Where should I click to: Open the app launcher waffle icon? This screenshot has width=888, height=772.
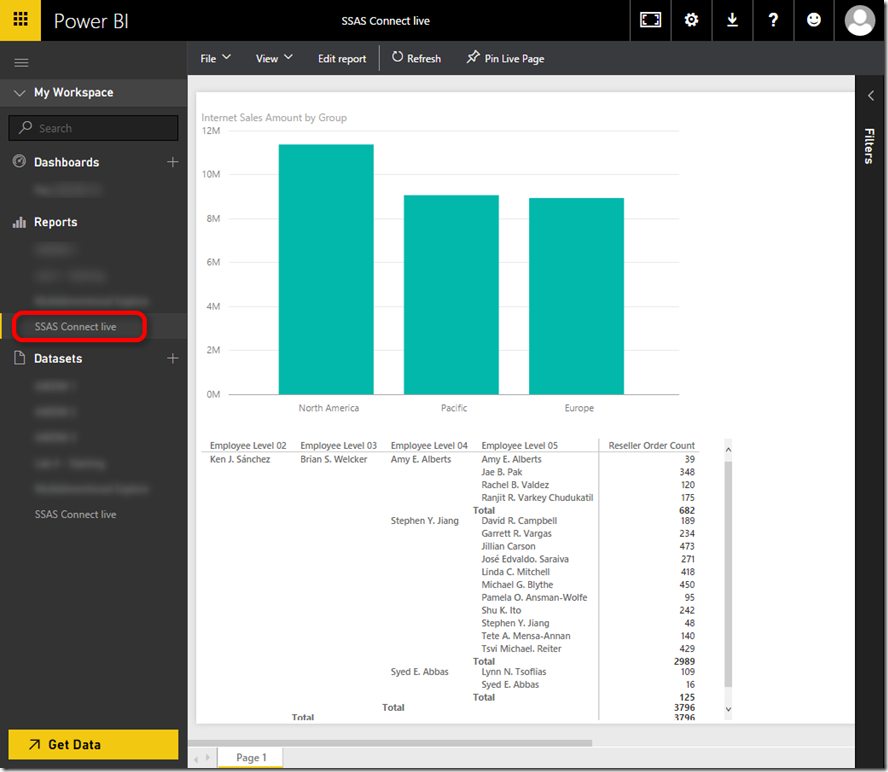[x=20, y=20]
